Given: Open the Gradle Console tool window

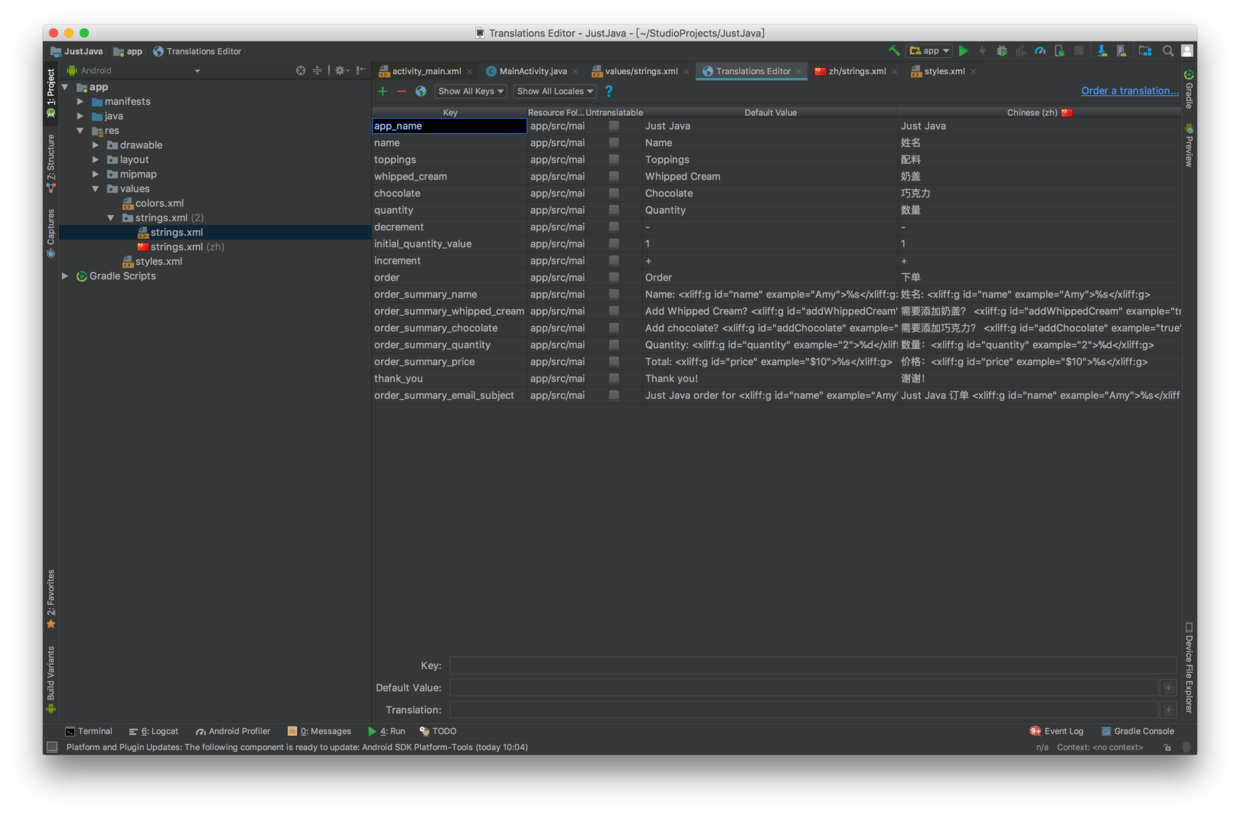Looking at the screenshot, I should [x=1138, y=731].
